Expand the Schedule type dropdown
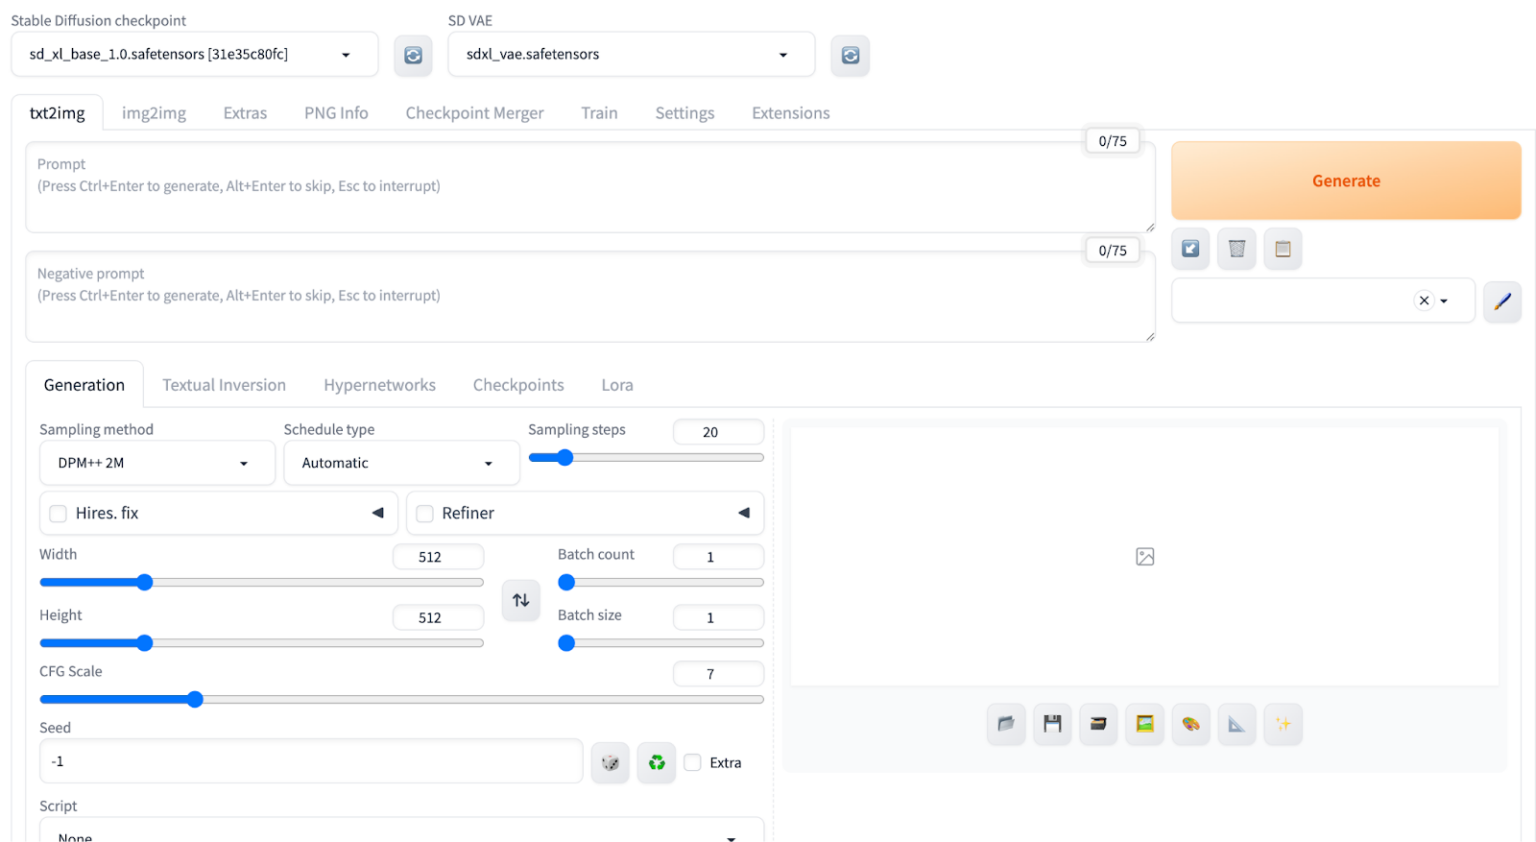Screen dimensions: 1536x842 tap(400, 463)
